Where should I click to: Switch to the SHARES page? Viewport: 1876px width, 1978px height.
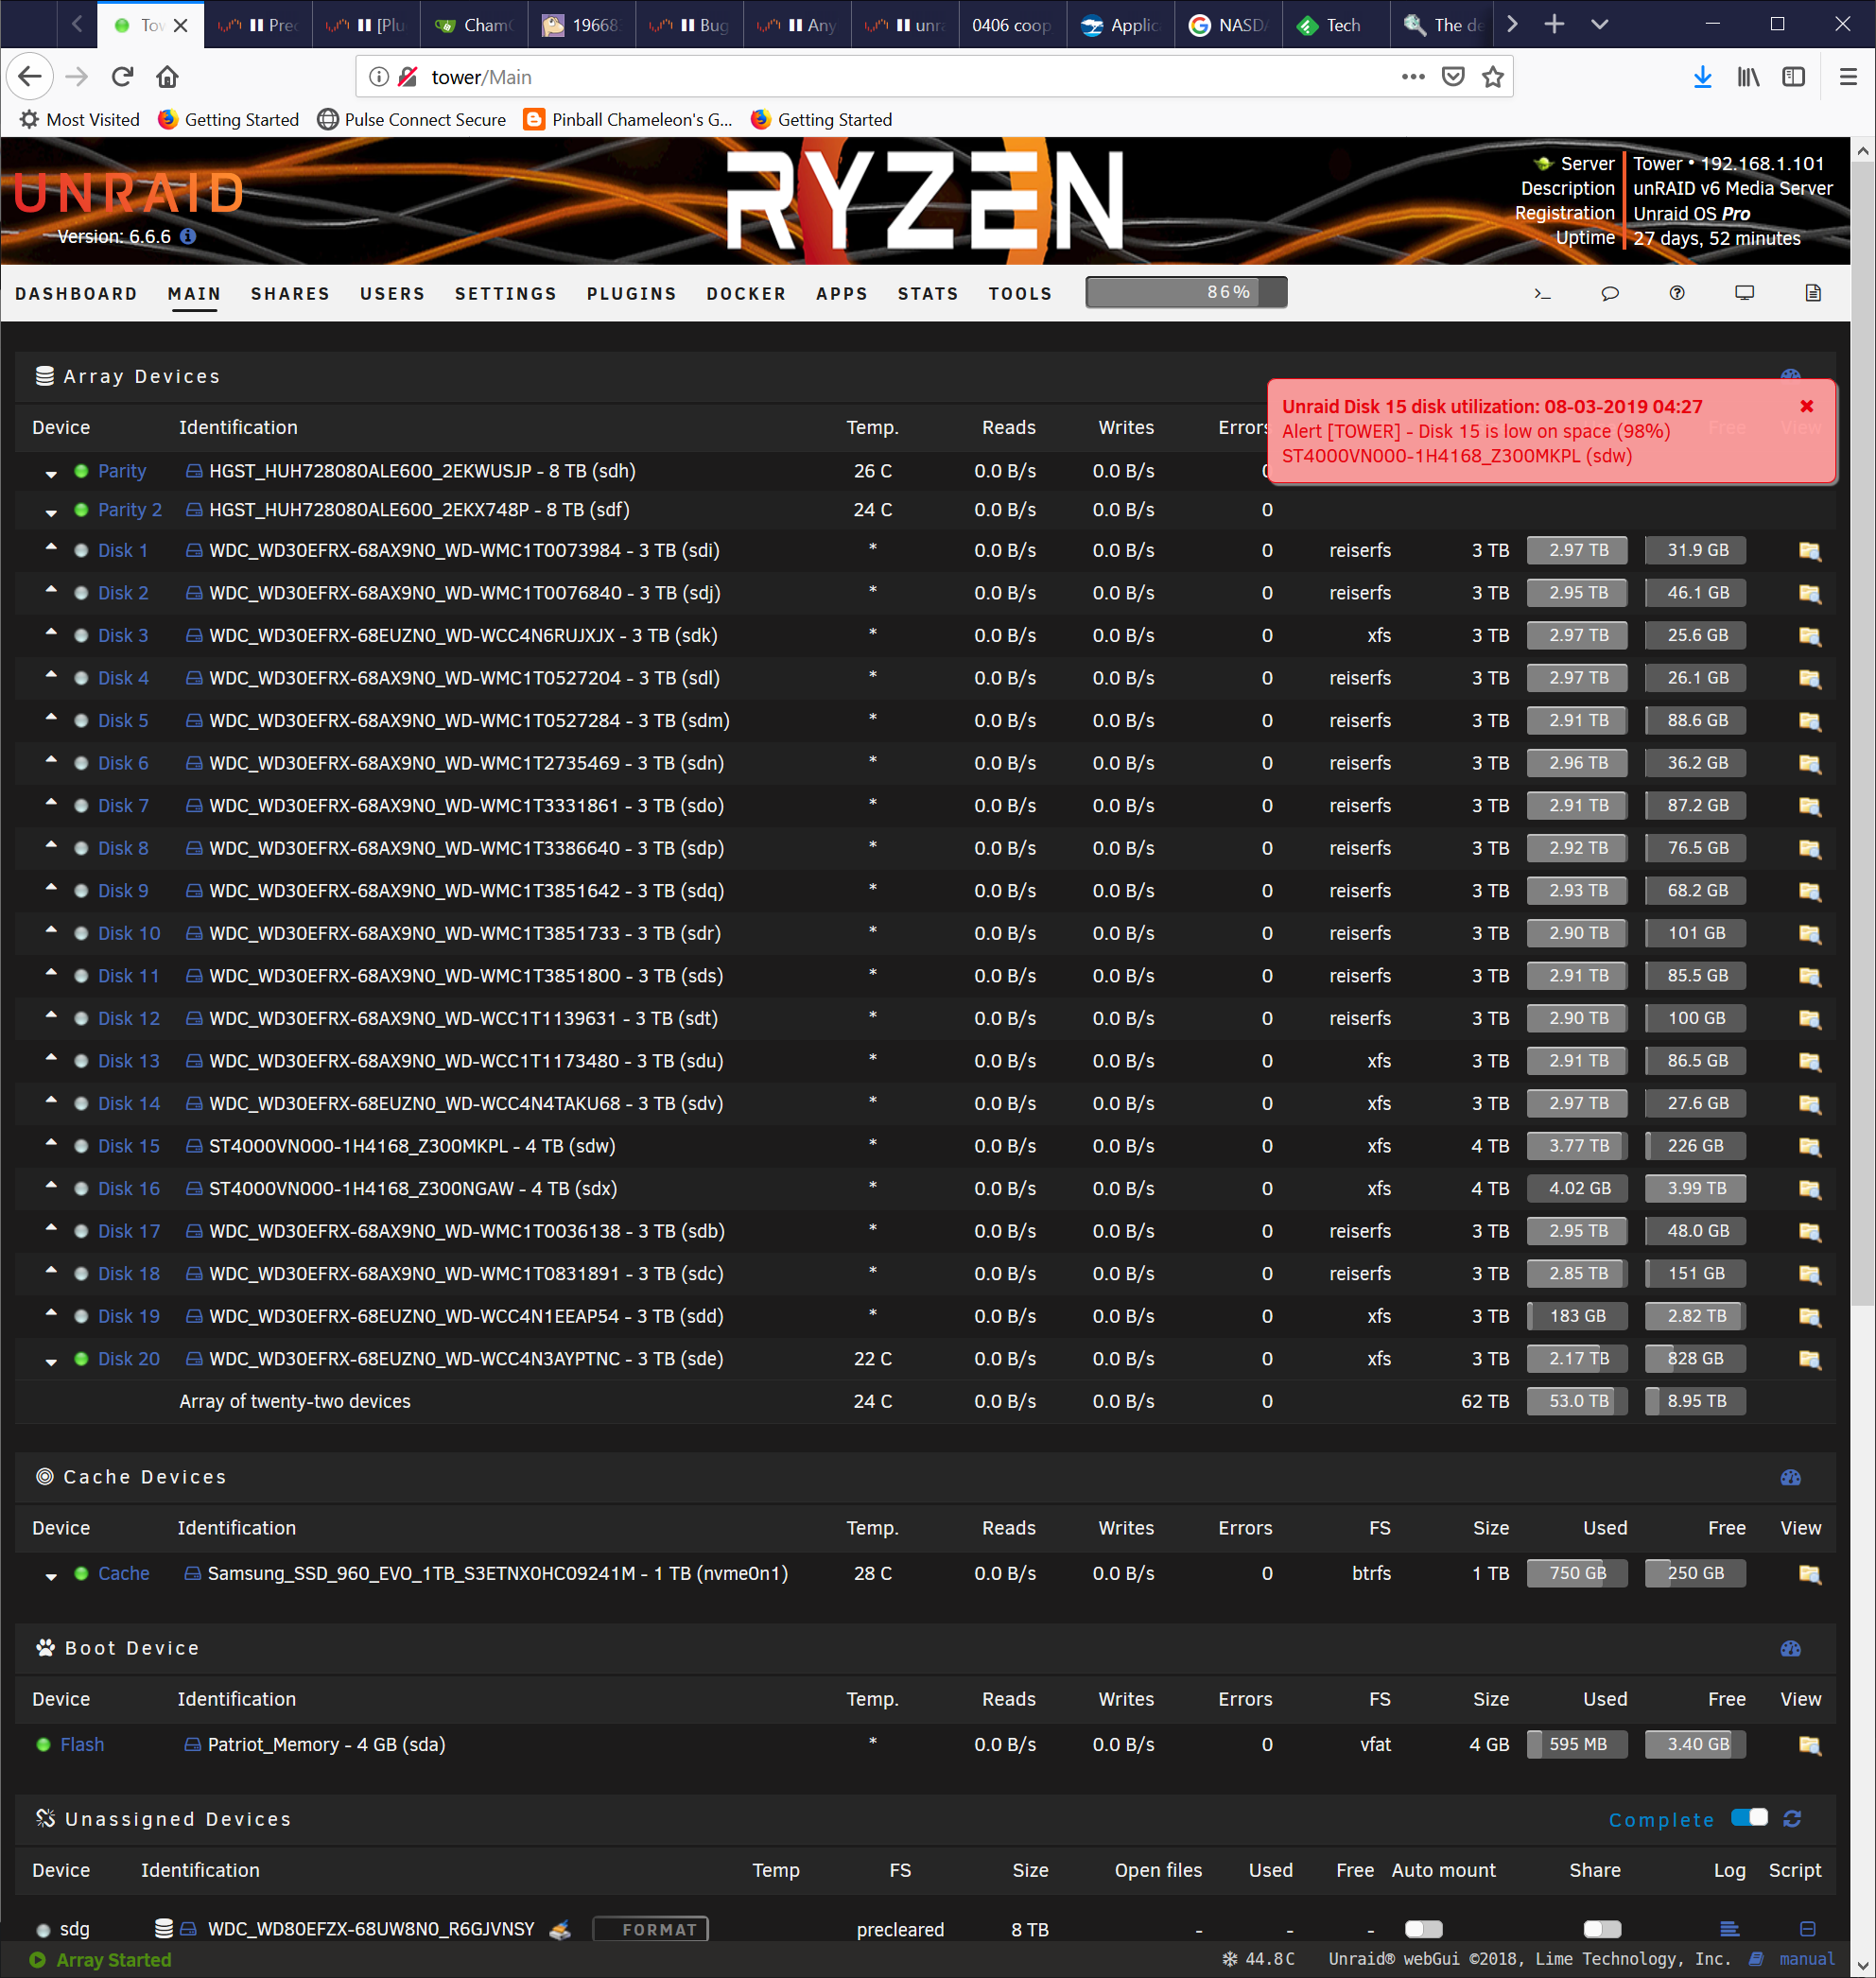(x=290, y=294)
